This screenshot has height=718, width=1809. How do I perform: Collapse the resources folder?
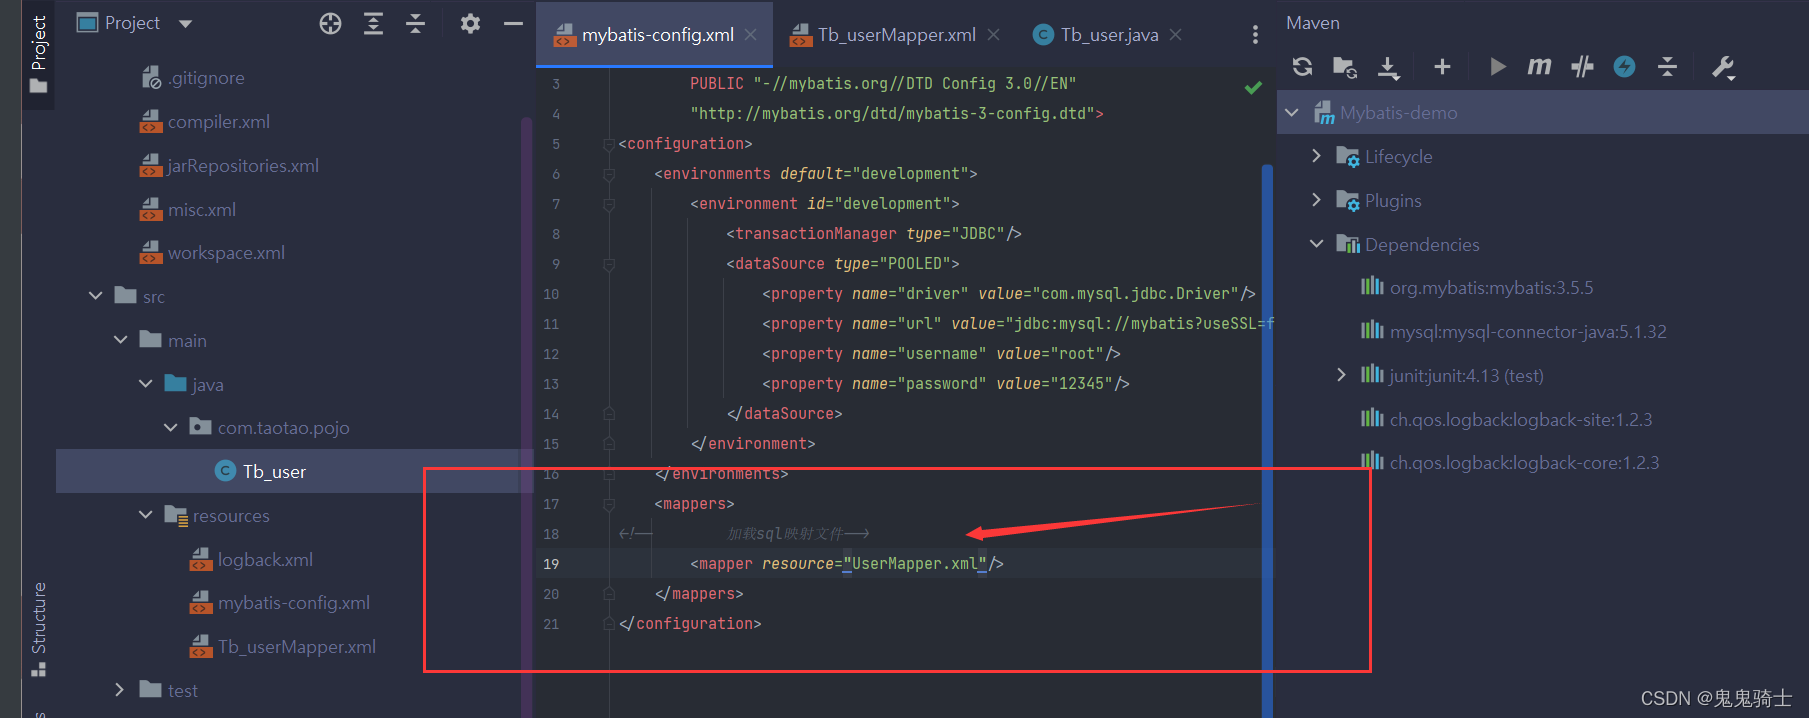click(x=146, y=515)
